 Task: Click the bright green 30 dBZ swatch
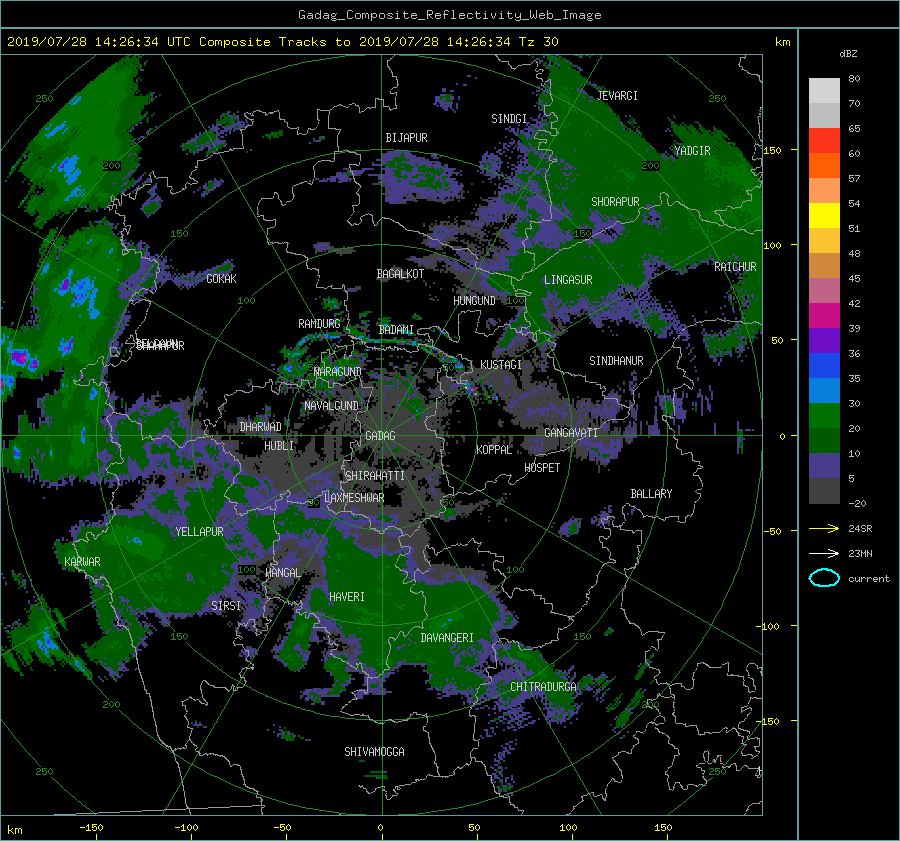[x=824, y=415]
